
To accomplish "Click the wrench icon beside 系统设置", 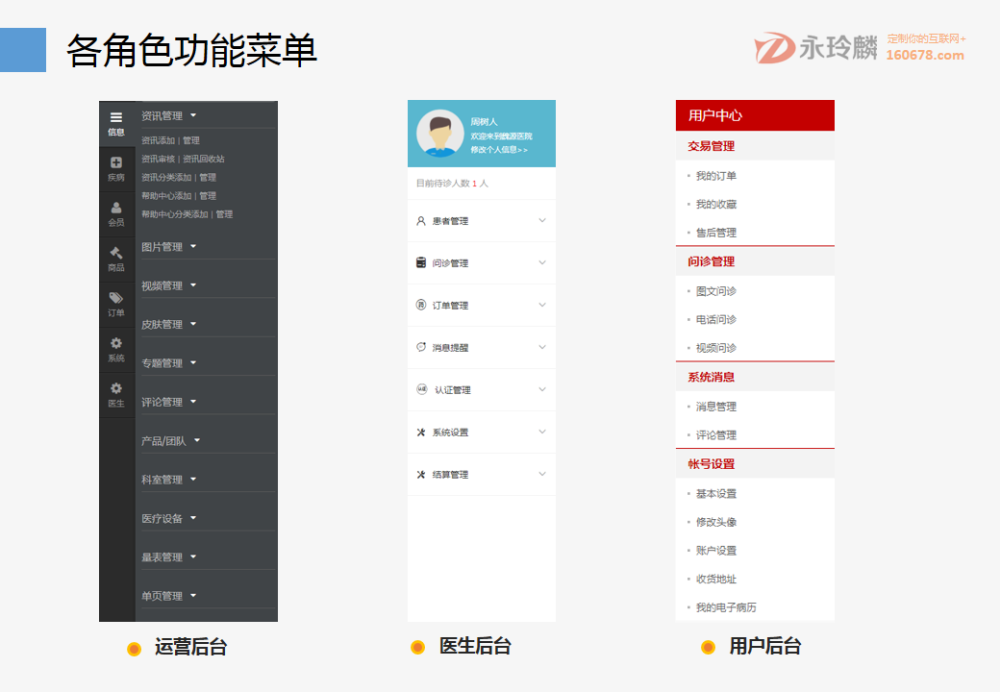I will point(418,430).
